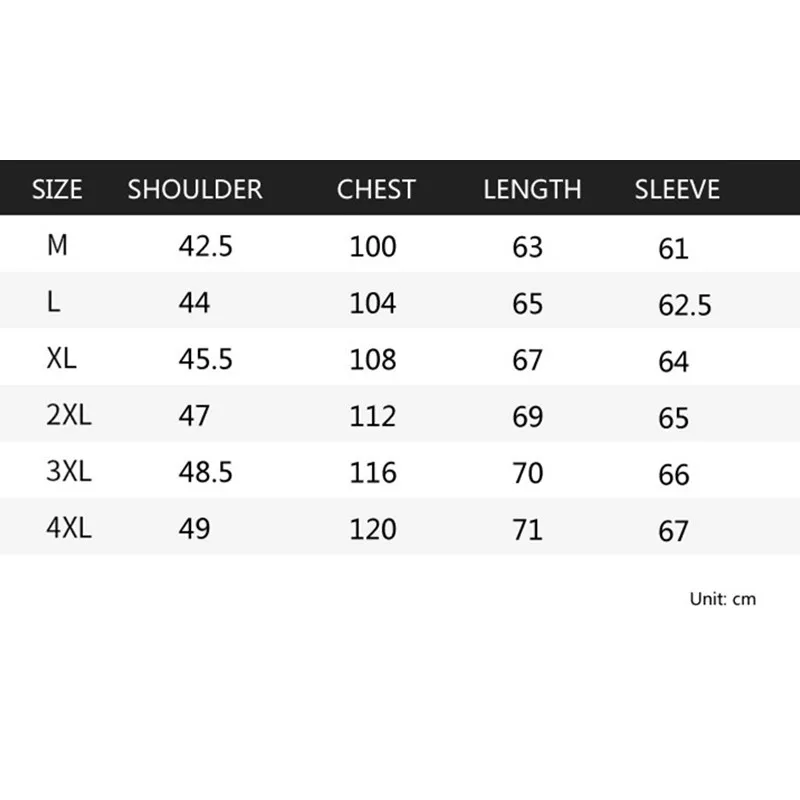Select the 4XL size row label
Viewport: 800px width, 800px height.
69,528
